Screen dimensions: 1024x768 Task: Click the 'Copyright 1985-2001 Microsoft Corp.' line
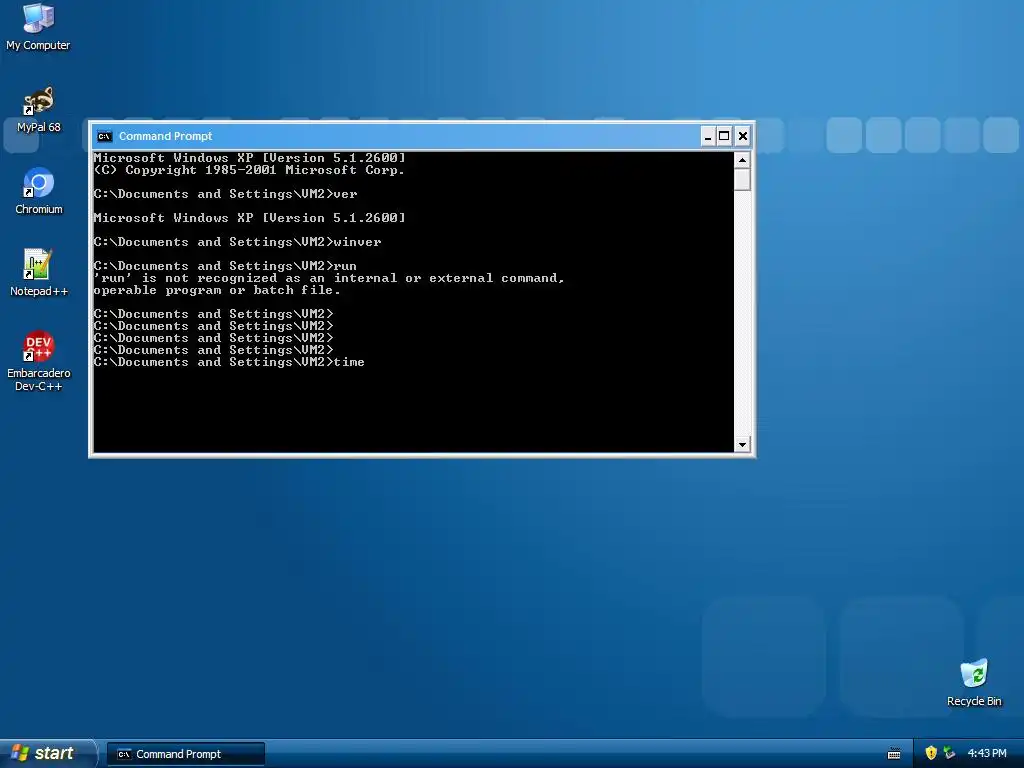click(x=249, y=170)
